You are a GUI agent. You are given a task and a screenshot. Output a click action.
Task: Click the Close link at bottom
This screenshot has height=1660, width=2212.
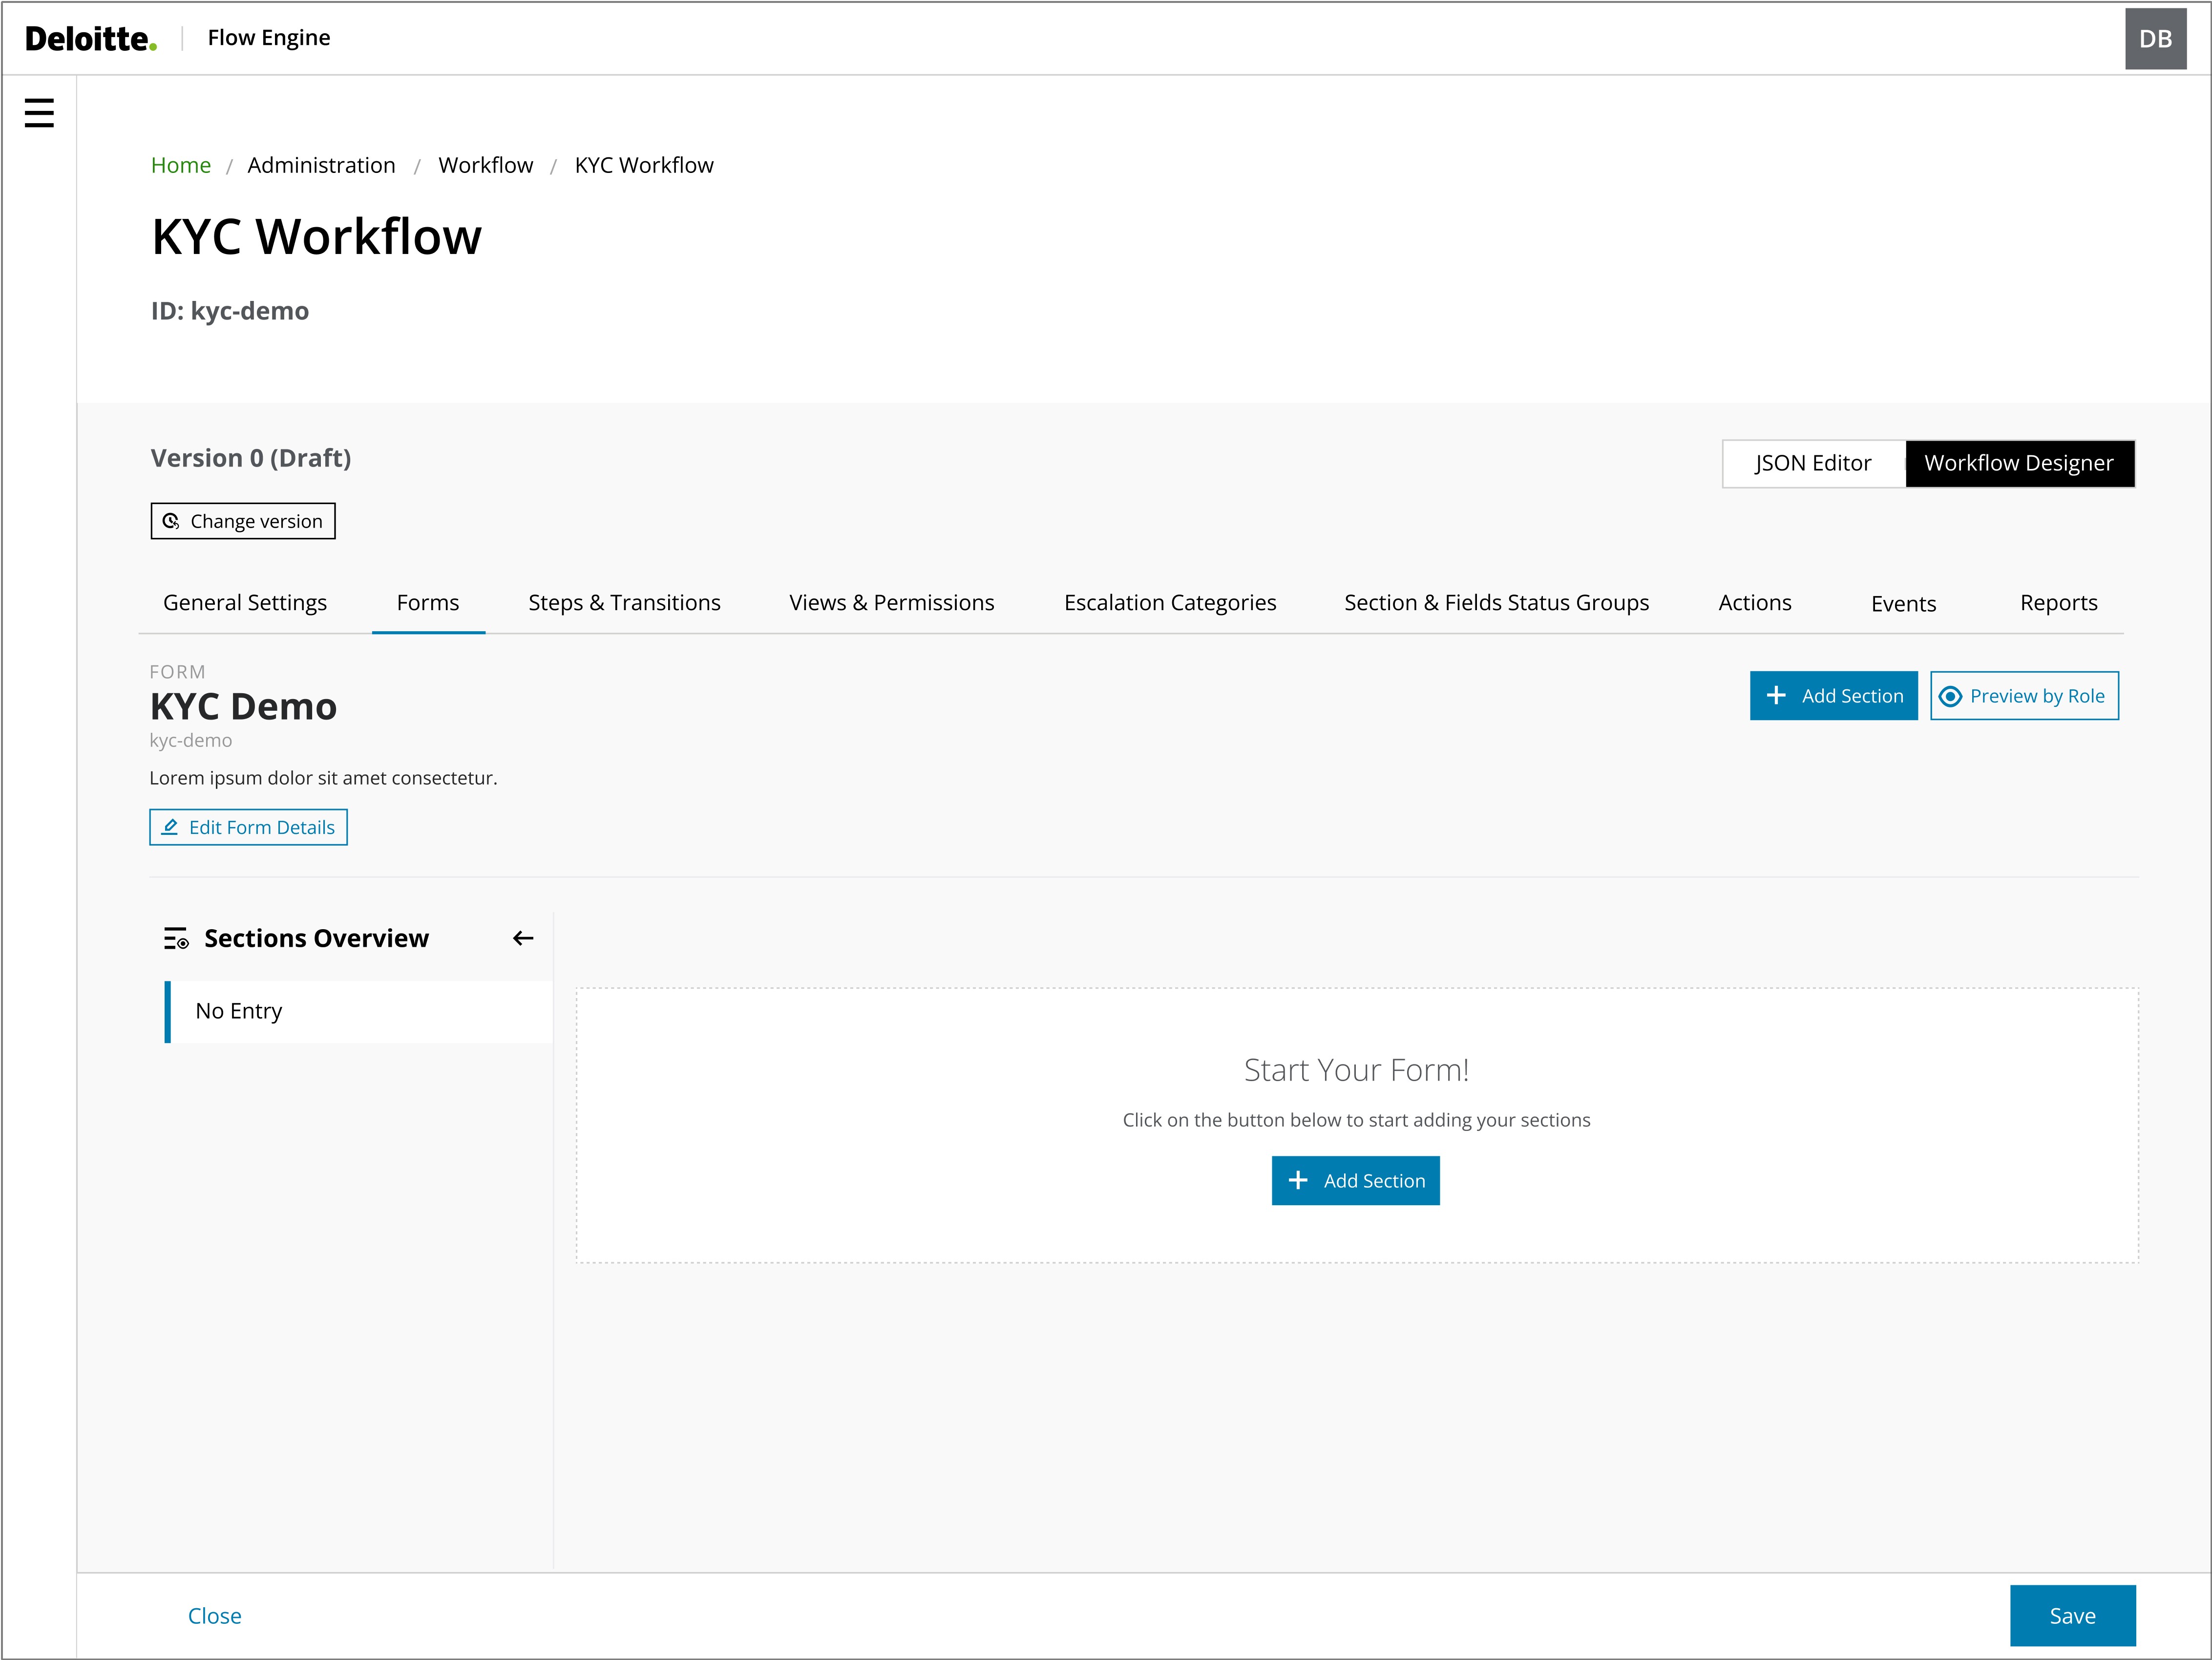[x=215, y=1615]
